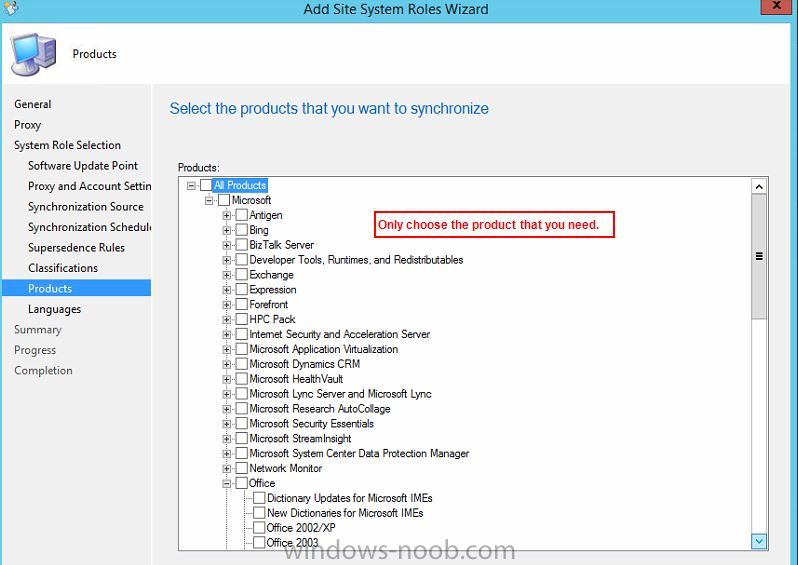
Task: Collapse the Microsoft tree node
Action: point(209,201)
